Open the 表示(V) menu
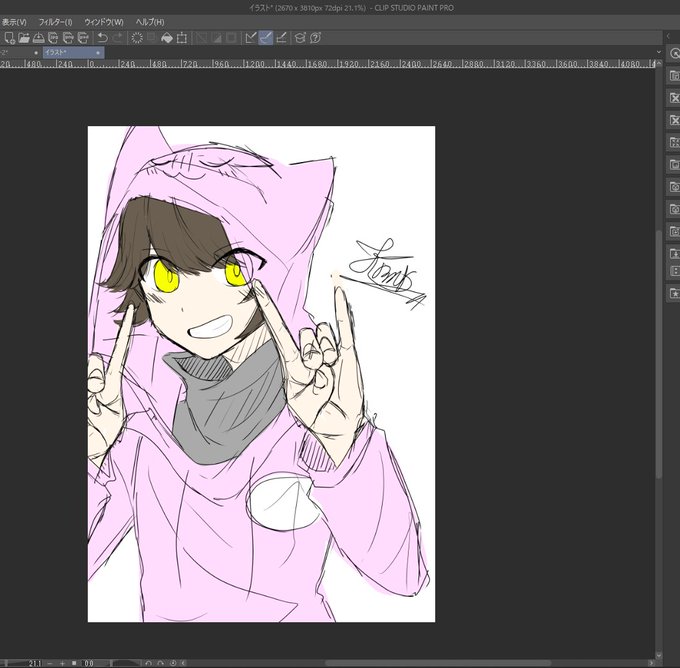Viewport: 680px width, 668px height. tap(13, 22)
